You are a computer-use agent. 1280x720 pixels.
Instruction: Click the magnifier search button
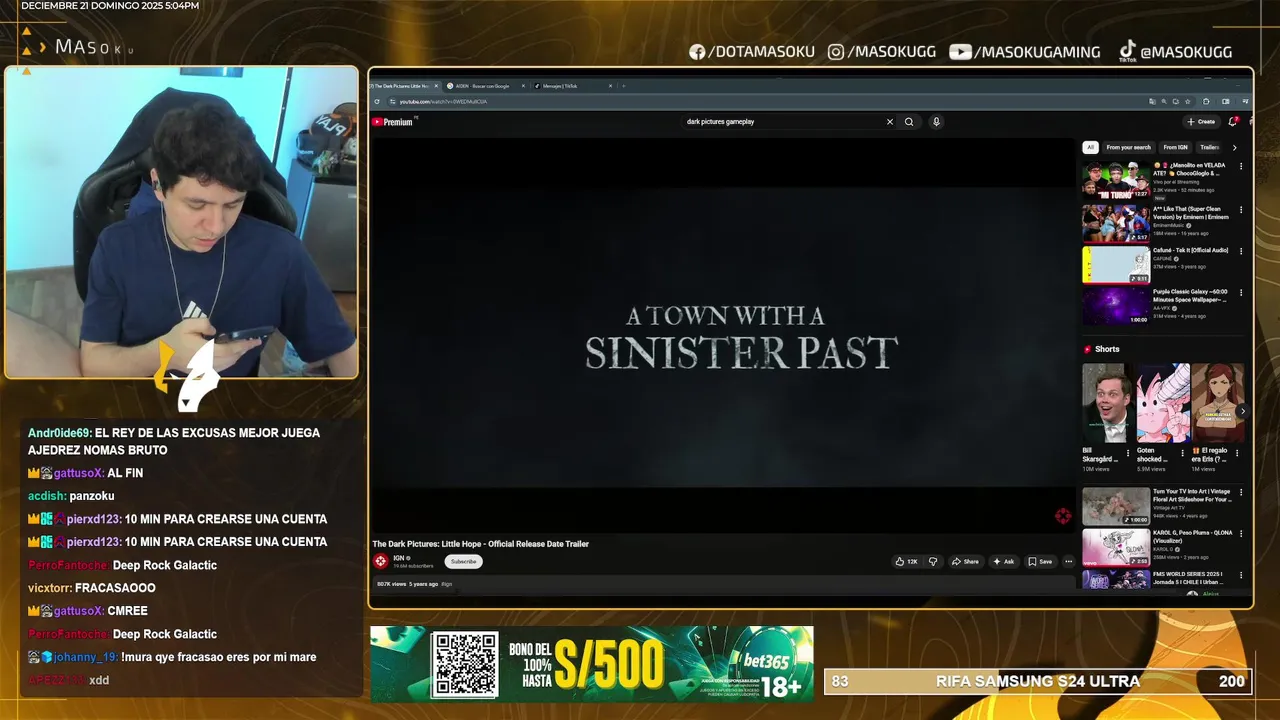click(x=909, y=122)
